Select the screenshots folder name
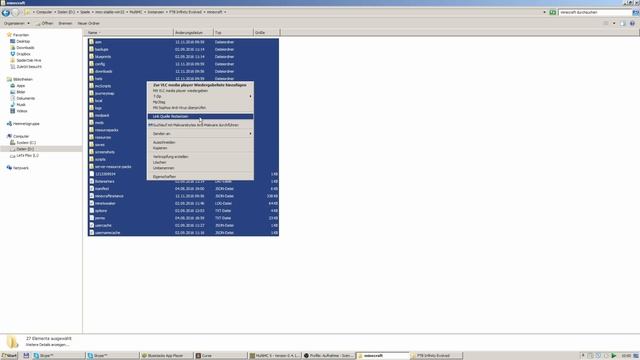Viewport: 640px width, 360px height. pyautogui.click(x=105, y=152)
